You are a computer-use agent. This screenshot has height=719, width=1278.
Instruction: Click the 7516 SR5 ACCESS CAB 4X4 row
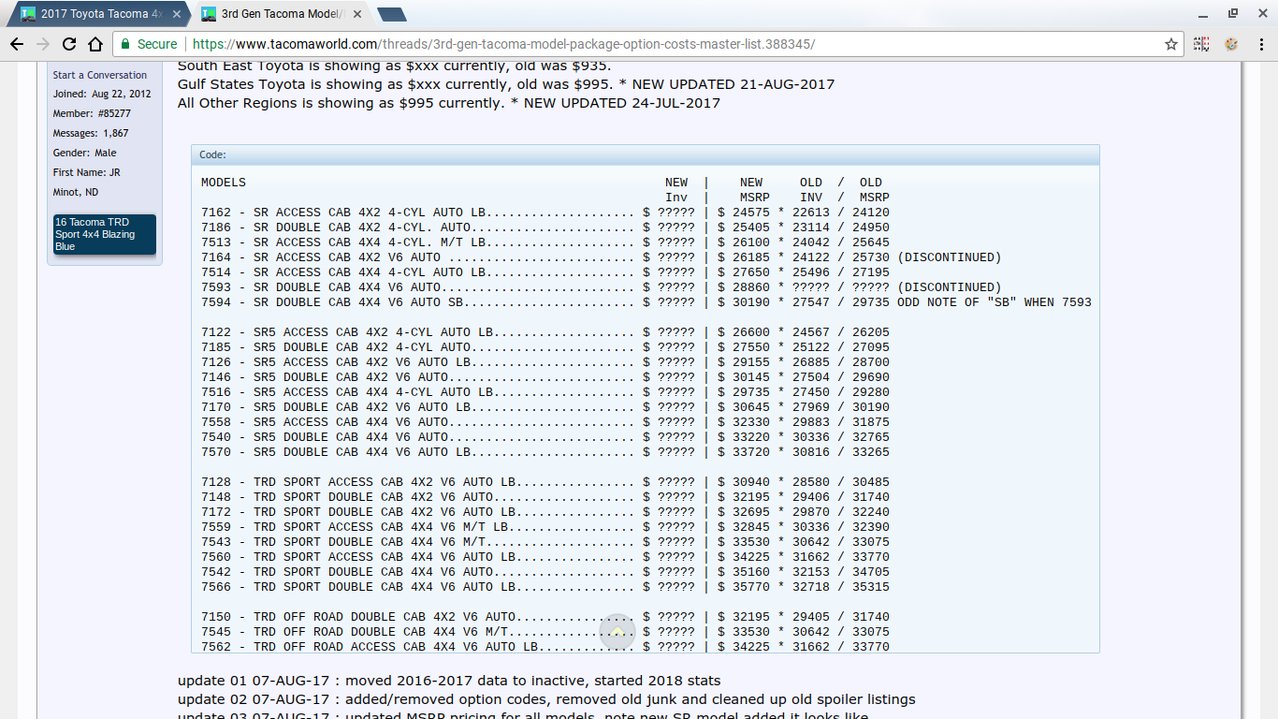pos(545,392)
